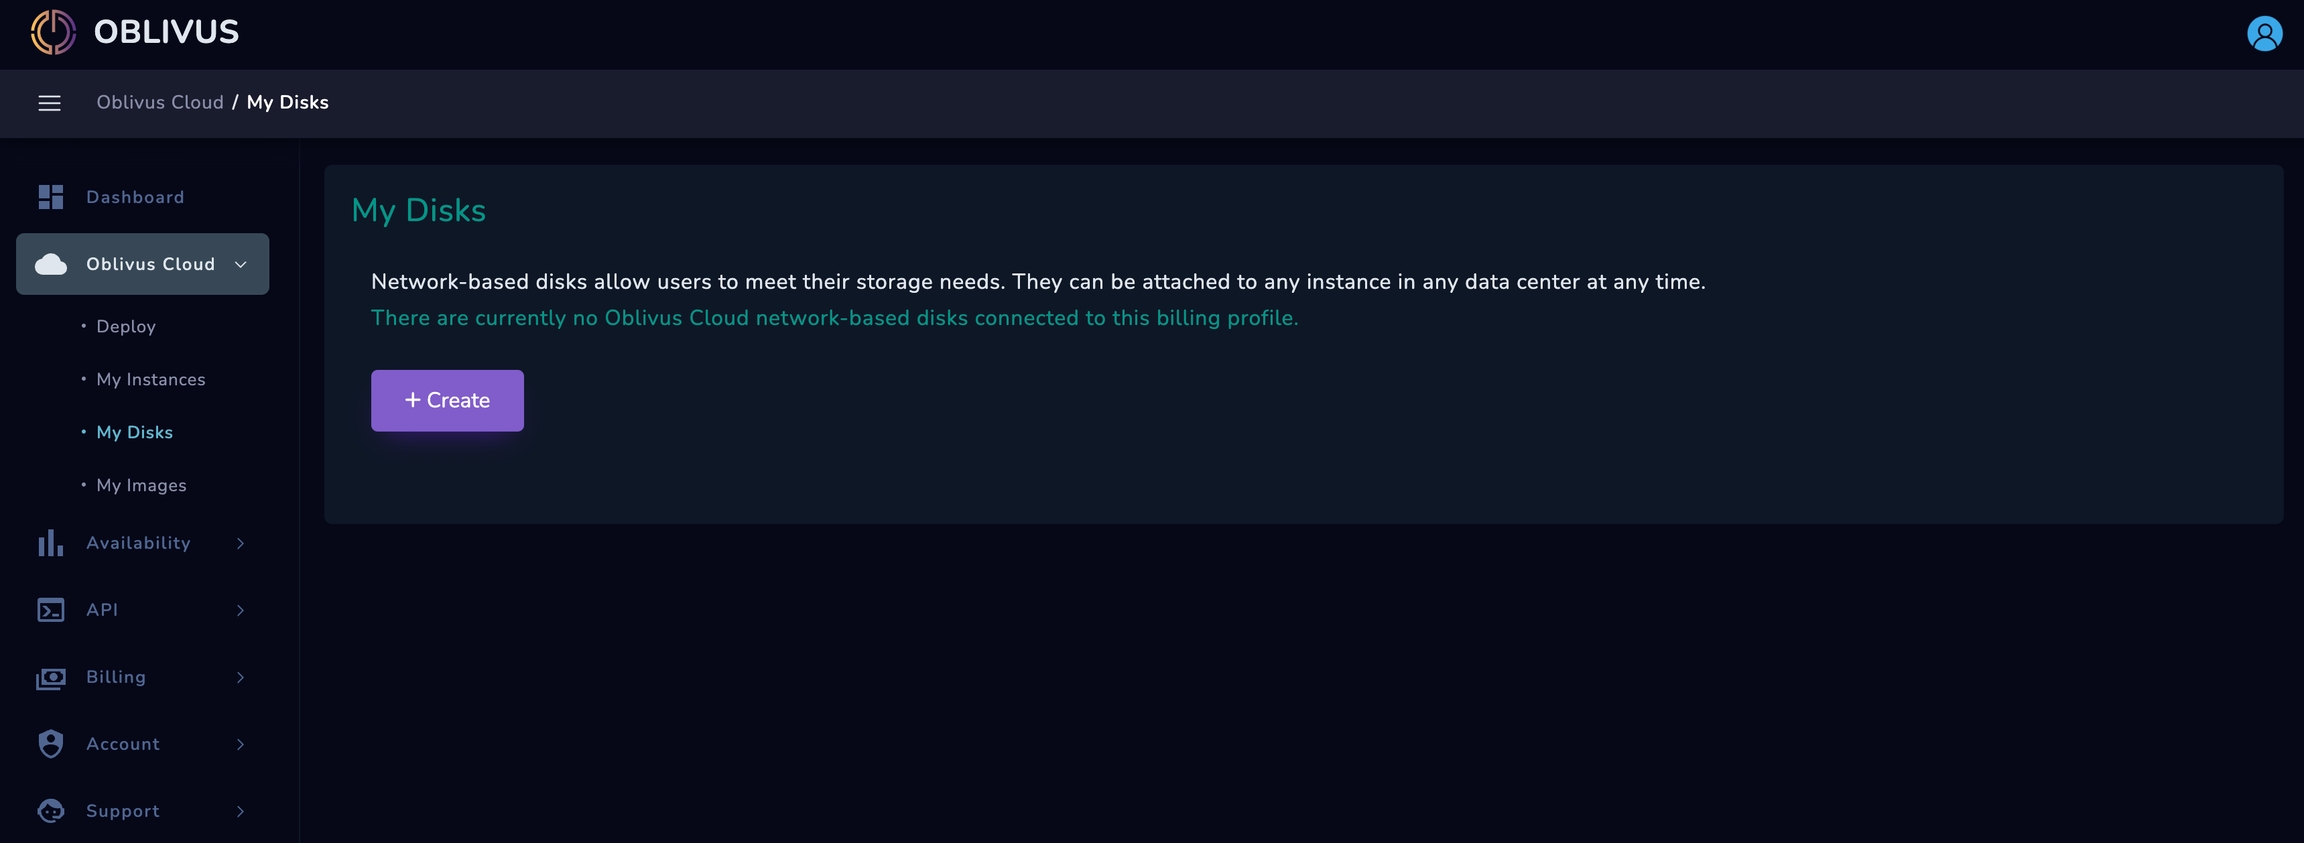The image size is (2304, 843).
Task: Go to My Instances
Action: click(151, 379)
